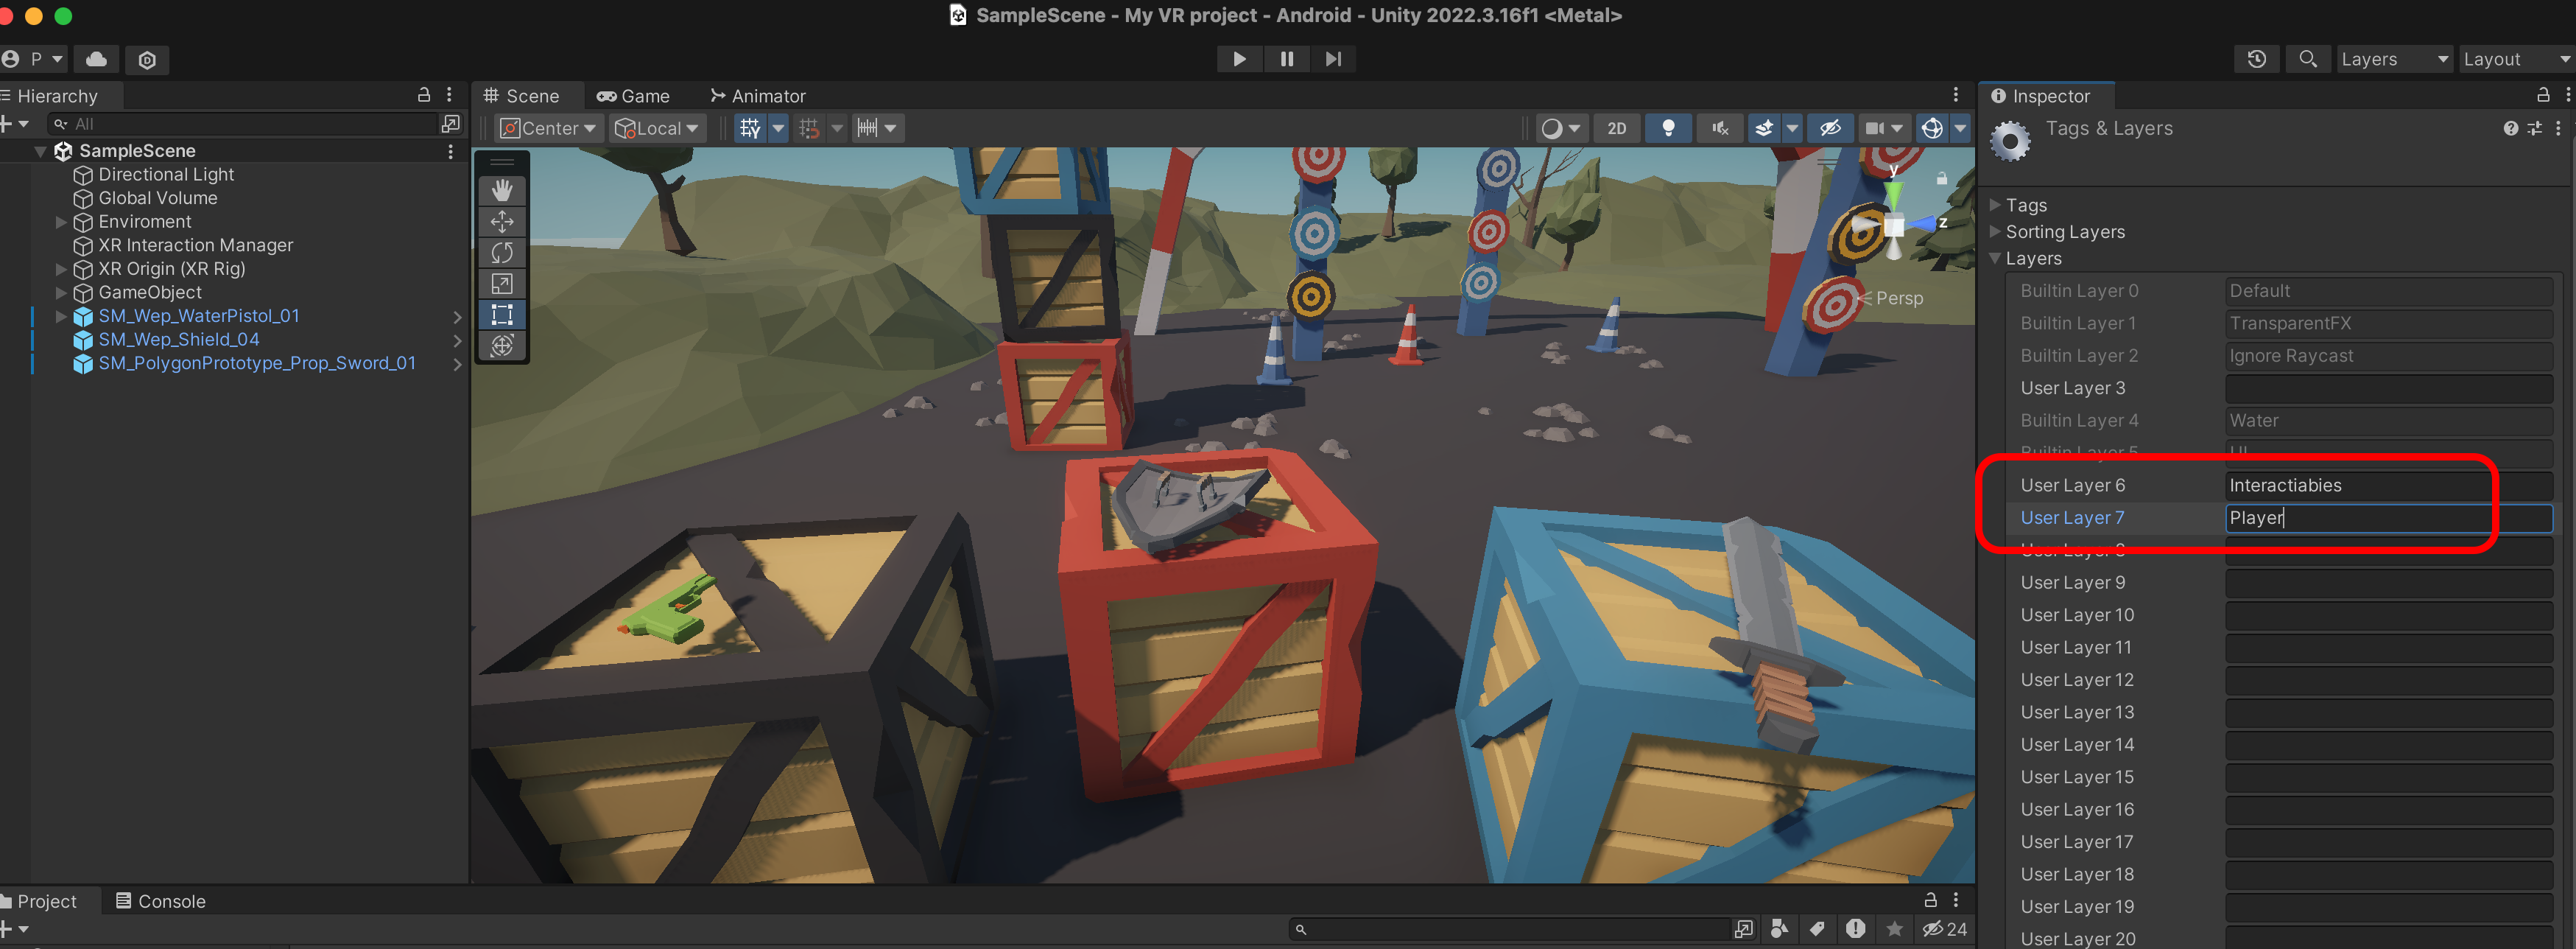Screen dimensions: 2576x949
Task: Toggle 2D scene view mode
Action: pyautogui.click(x=1616, y=128)
